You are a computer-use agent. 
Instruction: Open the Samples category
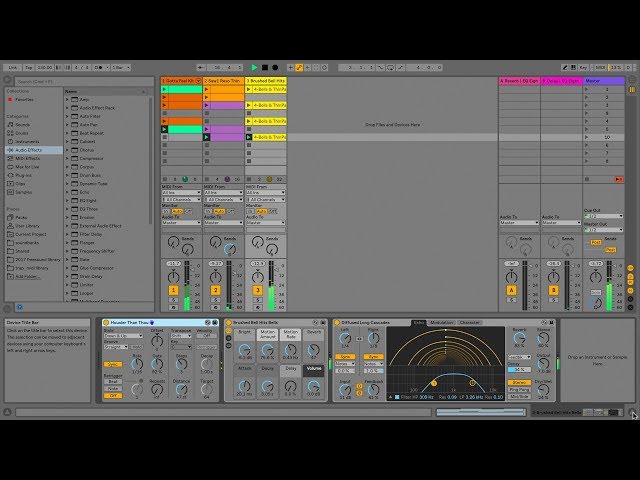23,192
